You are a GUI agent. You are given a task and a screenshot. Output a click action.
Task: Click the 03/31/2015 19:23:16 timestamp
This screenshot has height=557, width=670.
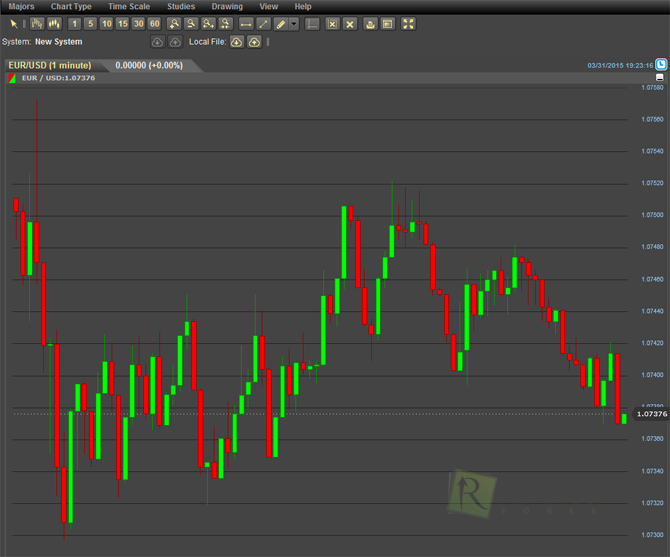(620, 65)
